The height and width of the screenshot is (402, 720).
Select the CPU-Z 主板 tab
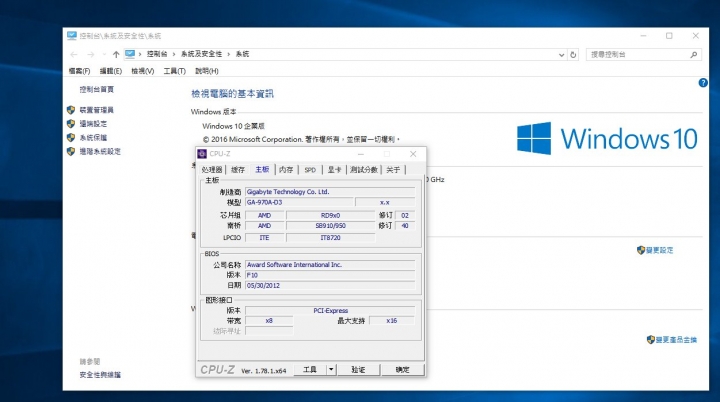tap(262, 169)
